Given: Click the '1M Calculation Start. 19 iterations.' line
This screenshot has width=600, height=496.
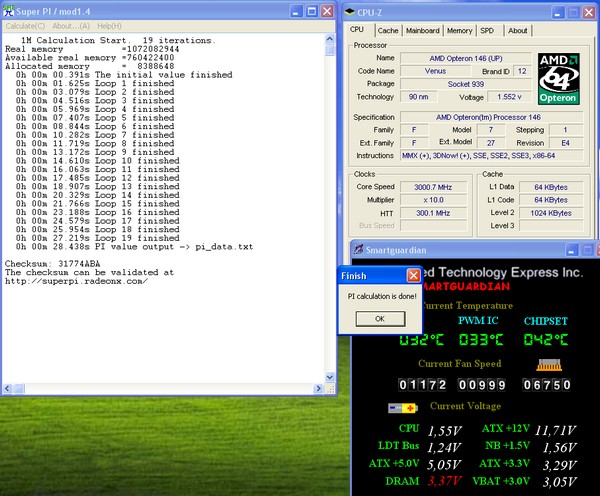Looking at the screenshot, I should (x=118, y=40).
